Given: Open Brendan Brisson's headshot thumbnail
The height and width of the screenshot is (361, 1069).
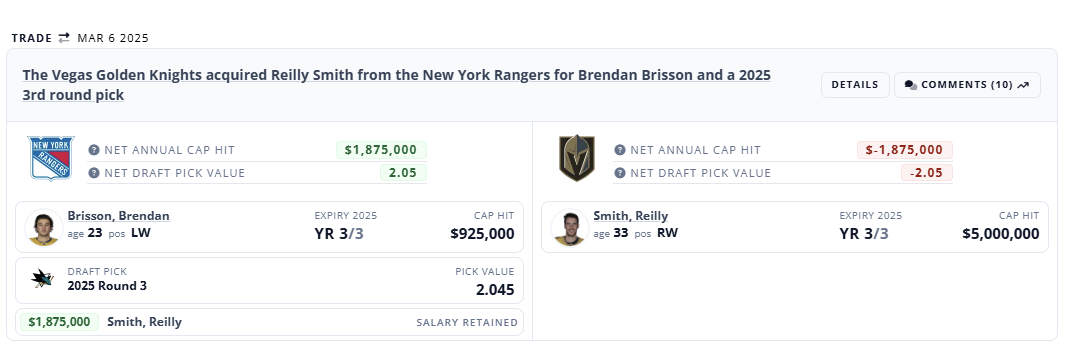Looking at the screenshot, I should pyautogui.click(x=44, y=227).
